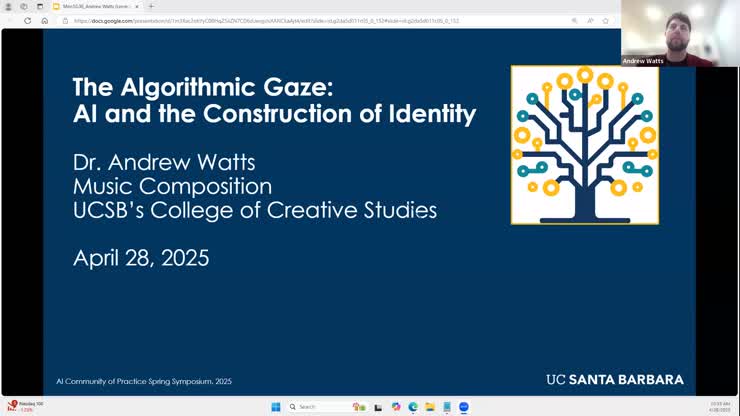Open the Edge workspaces icon
The height and width of the screenshot is (416, 740).
24,7
